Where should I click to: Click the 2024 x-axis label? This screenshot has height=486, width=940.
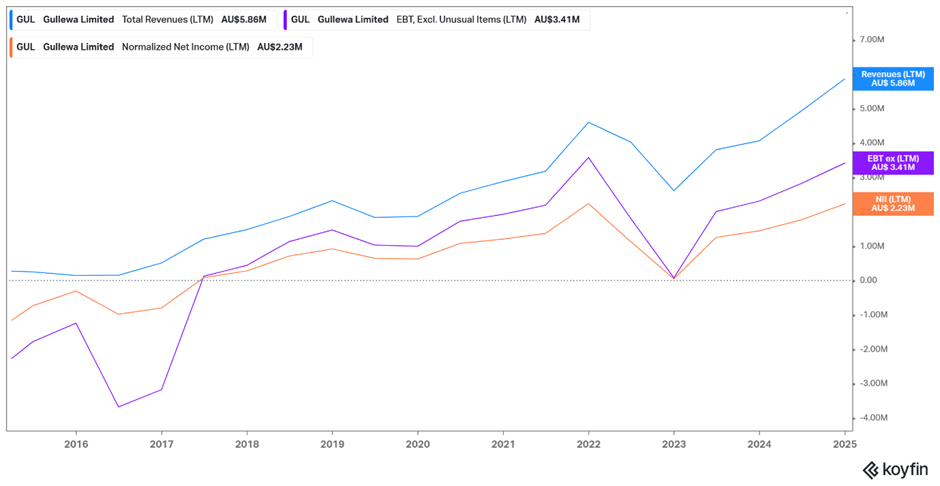[759, 445]
